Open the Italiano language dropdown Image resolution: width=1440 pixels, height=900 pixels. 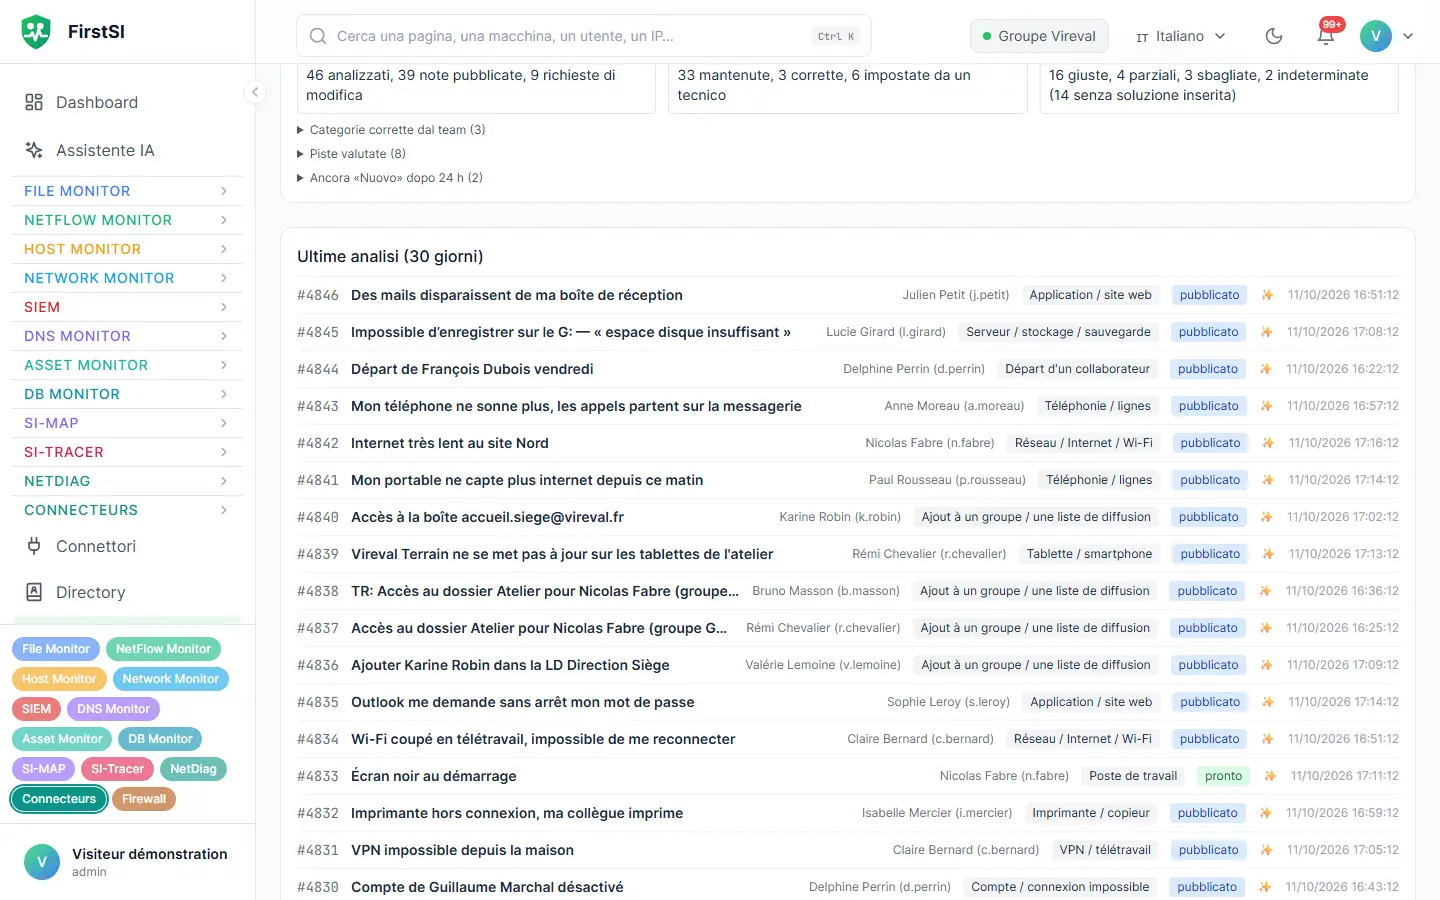pyautogui.click(x=1180, y=36)
